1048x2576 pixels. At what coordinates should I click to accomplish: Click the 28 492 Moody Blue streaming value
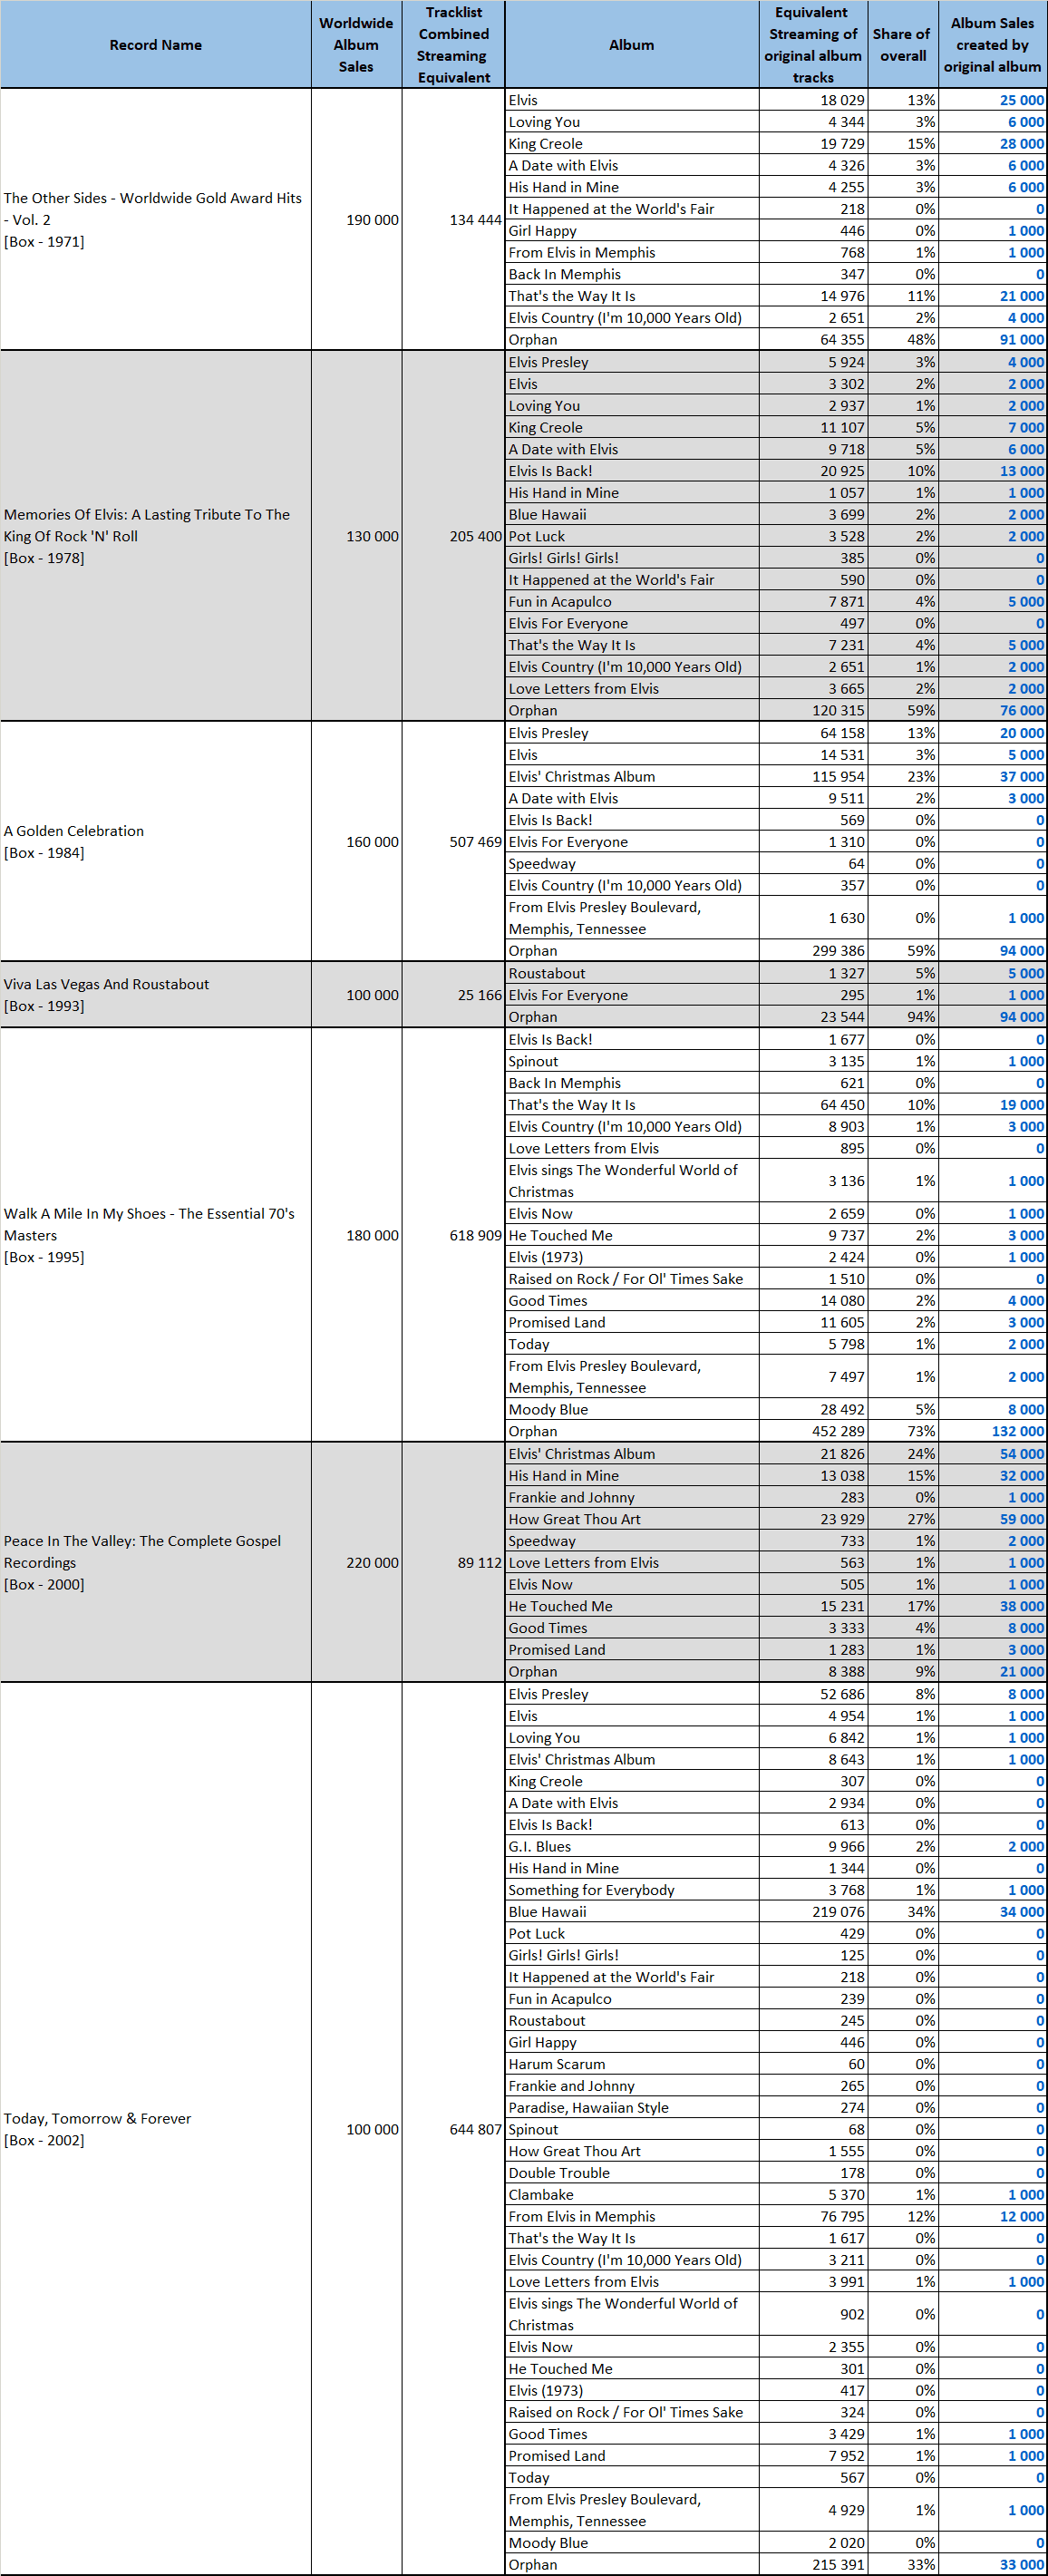(x=813, y=1410)
